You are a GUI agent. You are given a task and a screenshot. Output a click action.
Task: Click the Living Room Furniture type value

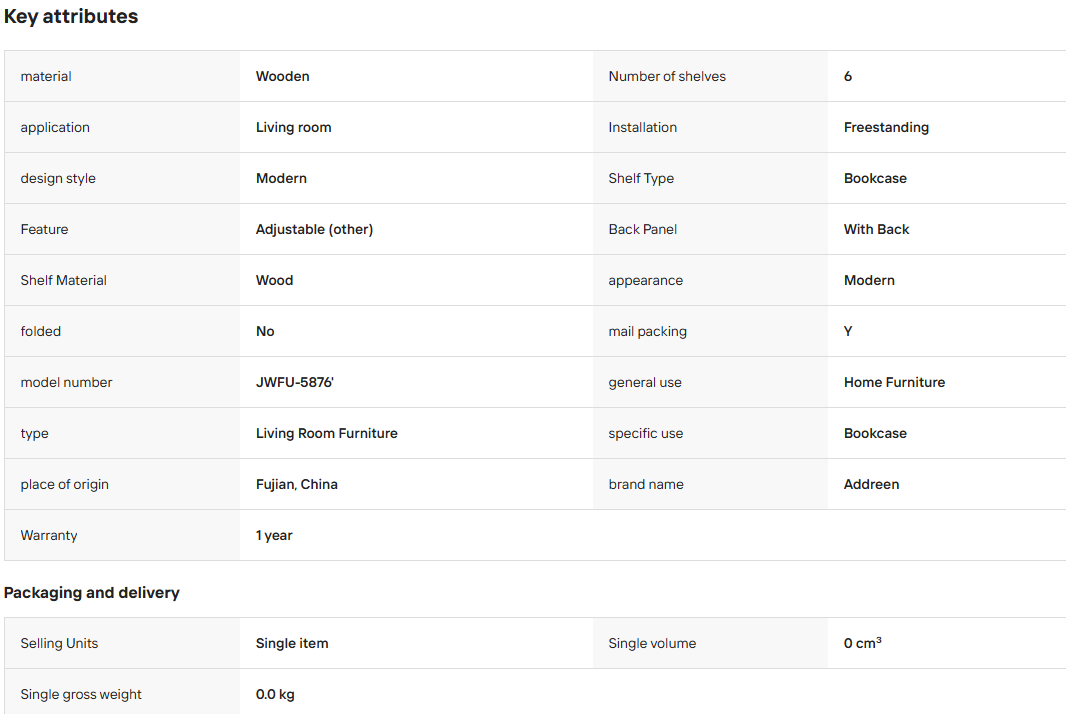[x=326, y=433]
